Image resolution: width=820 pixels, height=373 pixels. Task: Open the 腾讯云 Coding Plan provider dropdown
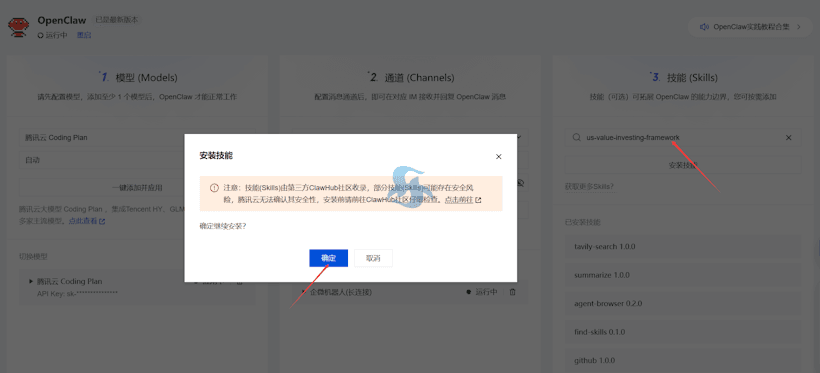coord(138,138)
